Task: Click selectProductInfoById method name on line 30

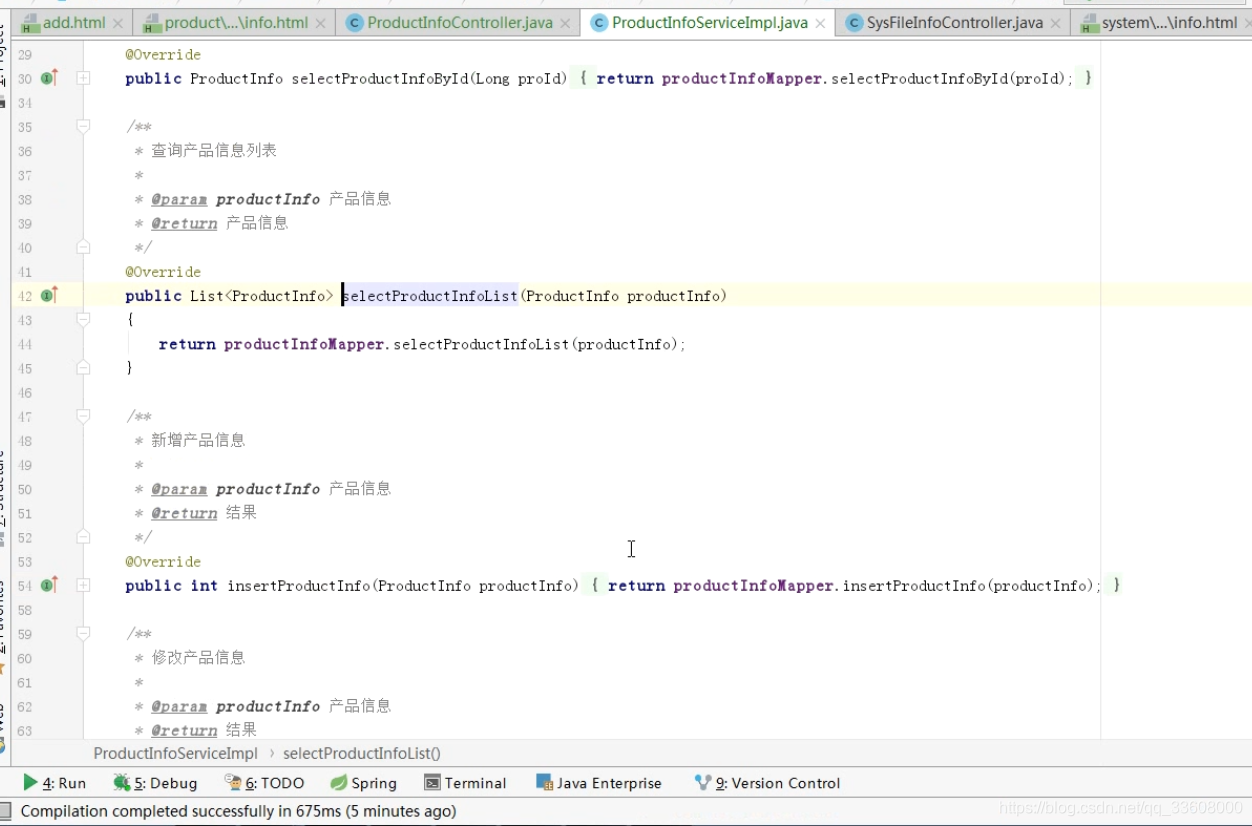Action: 380,78
